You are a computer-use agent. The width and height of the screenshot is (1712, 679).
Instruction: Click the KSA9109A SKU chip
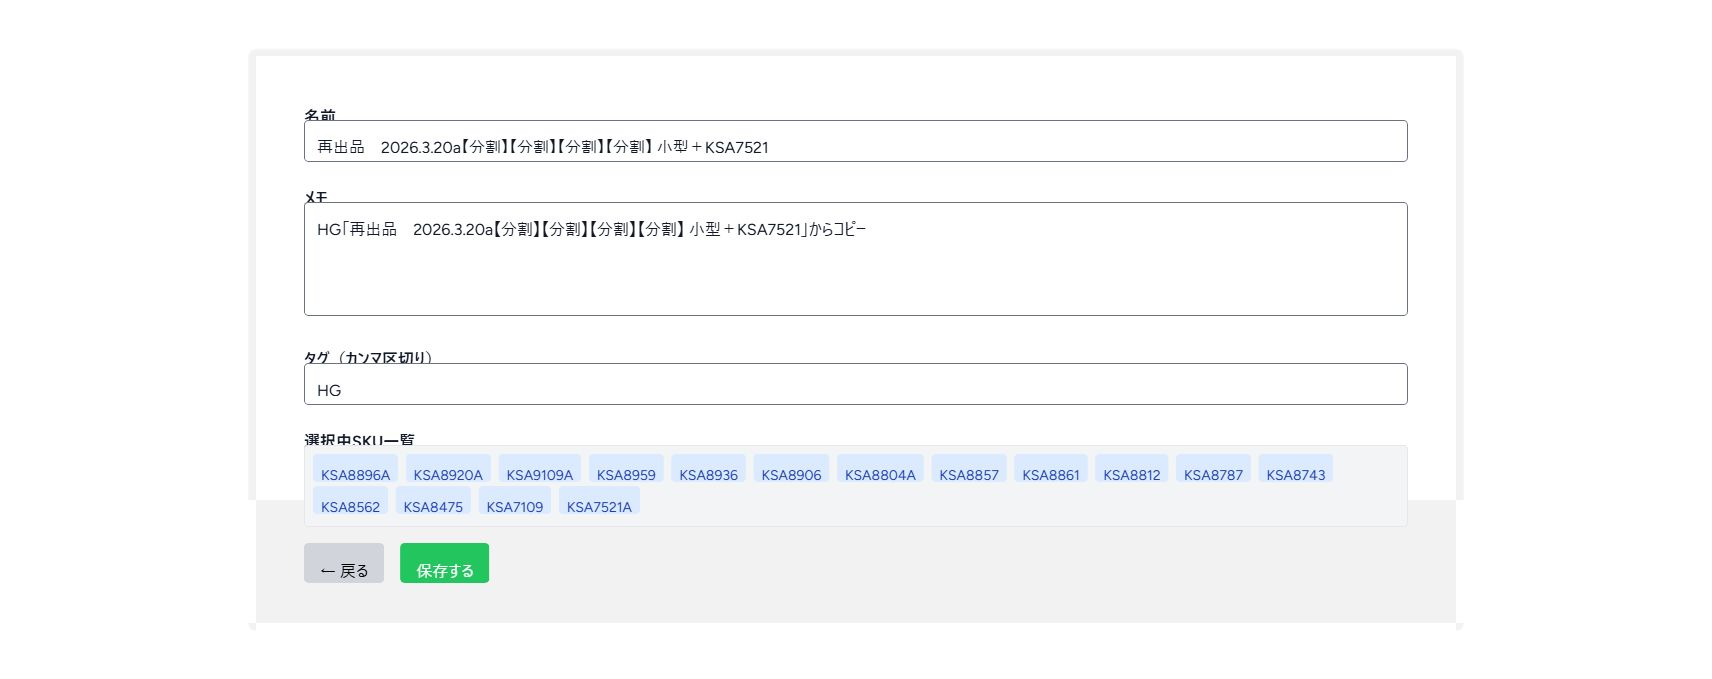point(539,471)
